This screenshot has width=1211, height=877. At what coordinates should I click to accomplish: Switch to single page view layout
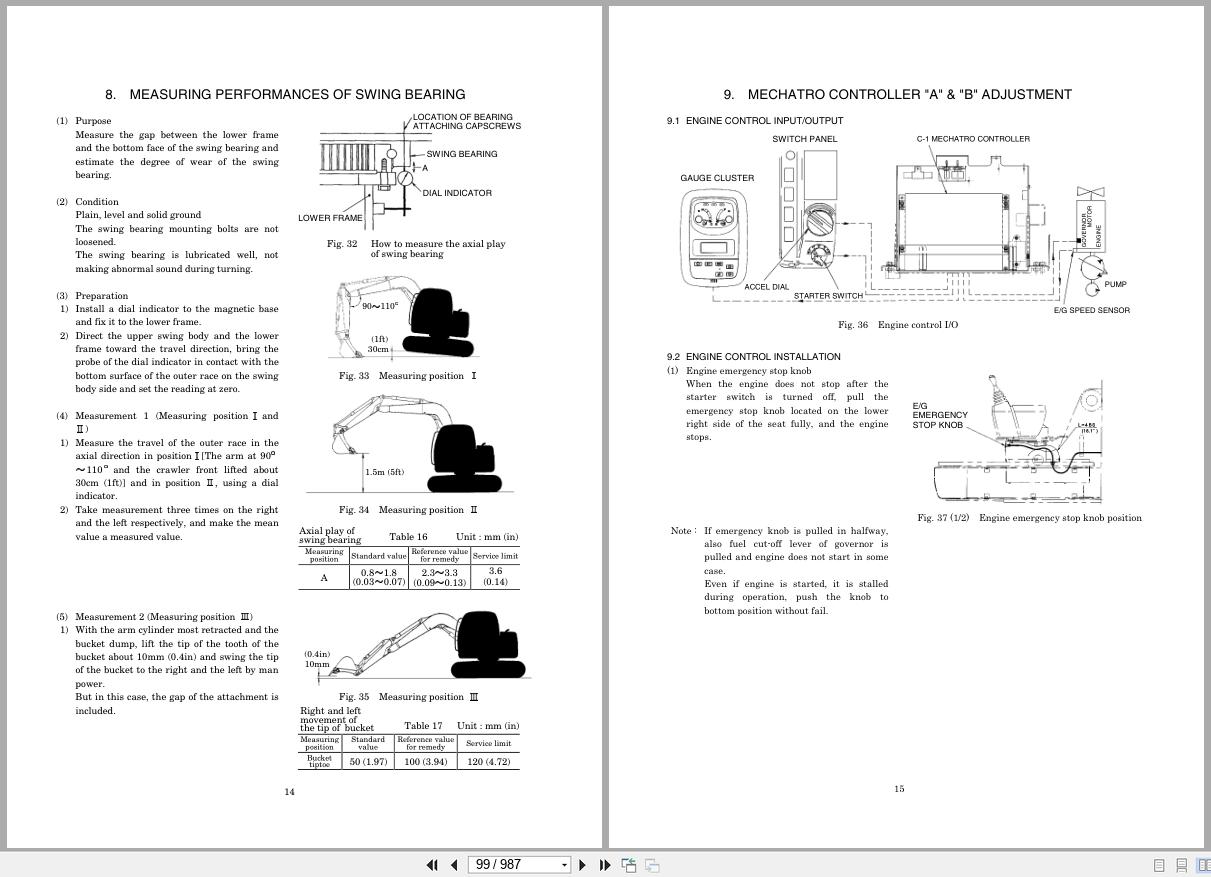pyautogui.click(x=1159, y=865)
